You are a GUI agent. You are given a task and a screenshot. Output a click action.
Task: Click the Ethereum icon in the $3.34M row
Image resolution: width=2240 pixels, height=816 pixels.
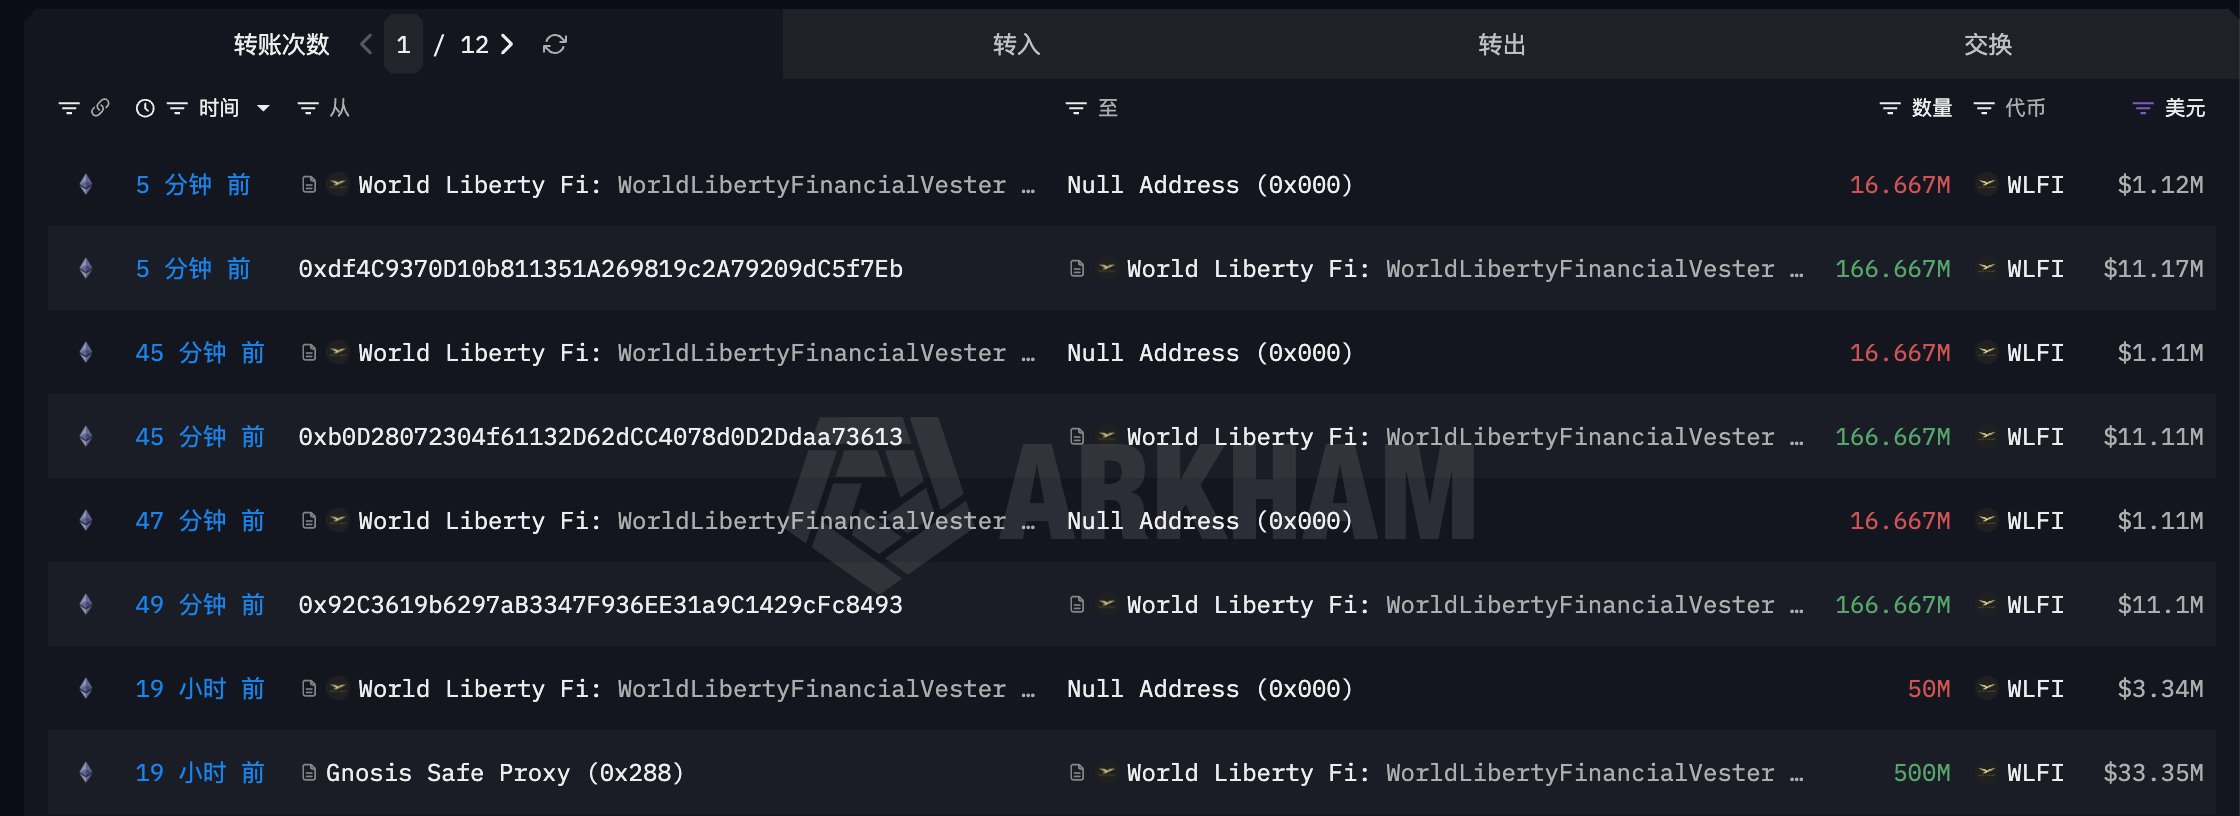point(86,688)
